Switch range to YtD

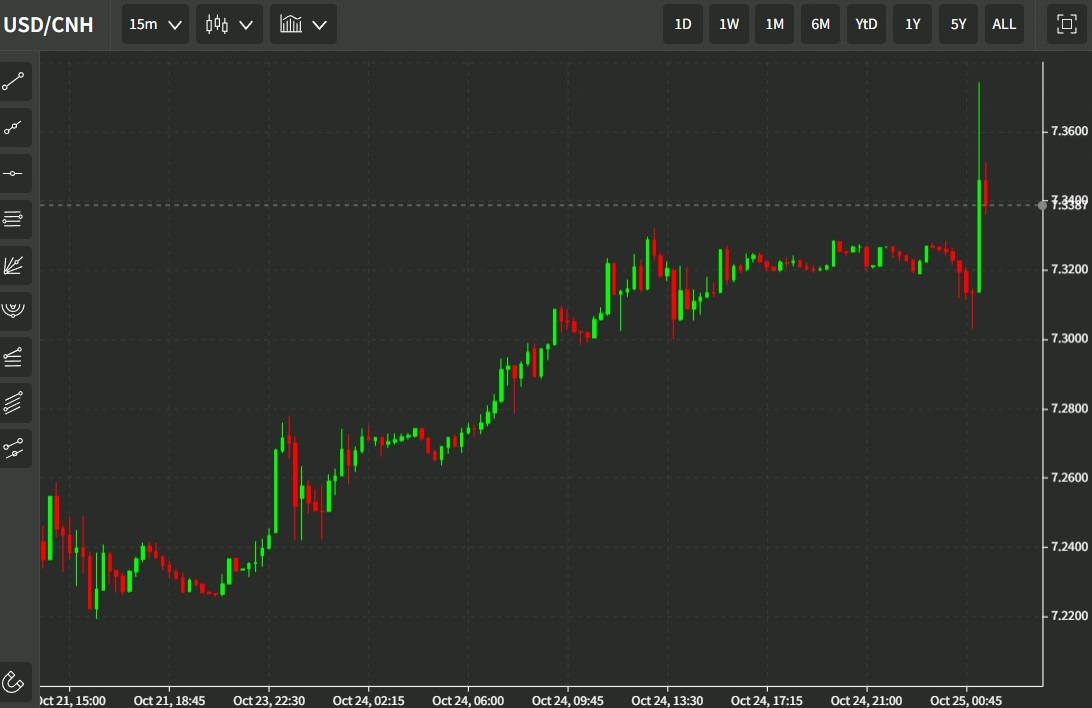(x=866, y=24)
